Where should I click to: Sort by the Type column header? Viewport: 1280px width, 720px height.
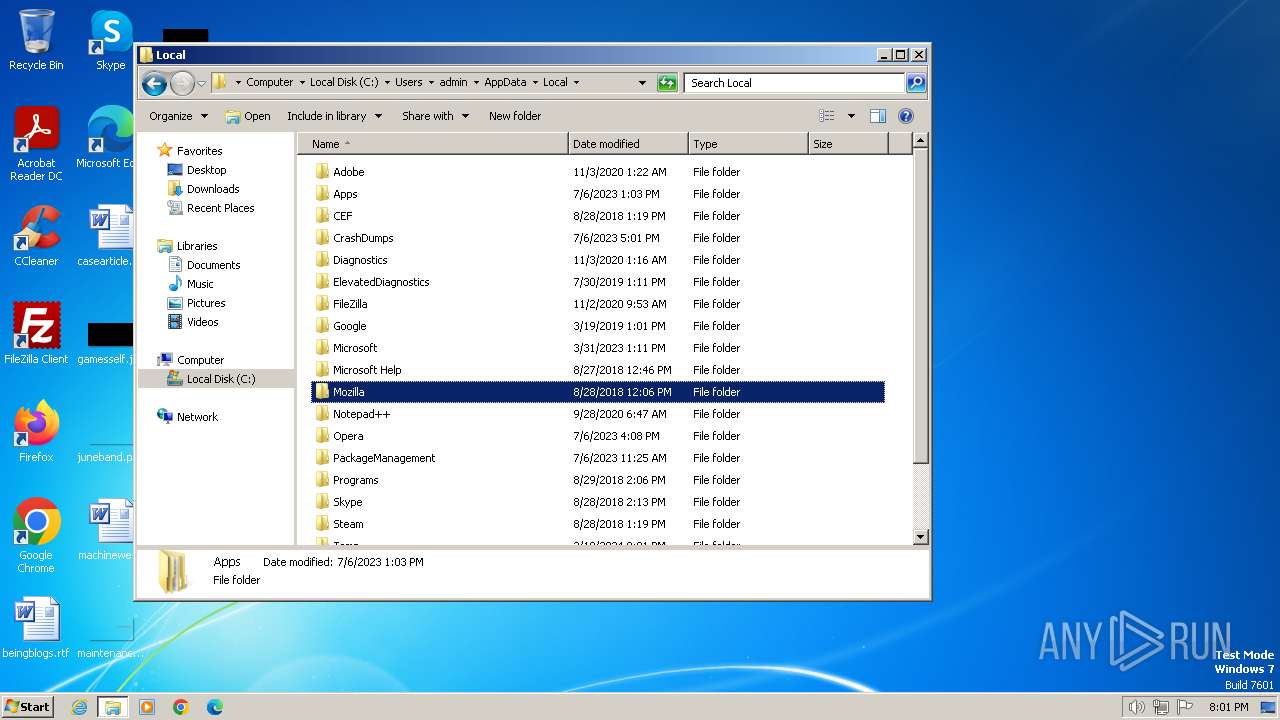748,144
